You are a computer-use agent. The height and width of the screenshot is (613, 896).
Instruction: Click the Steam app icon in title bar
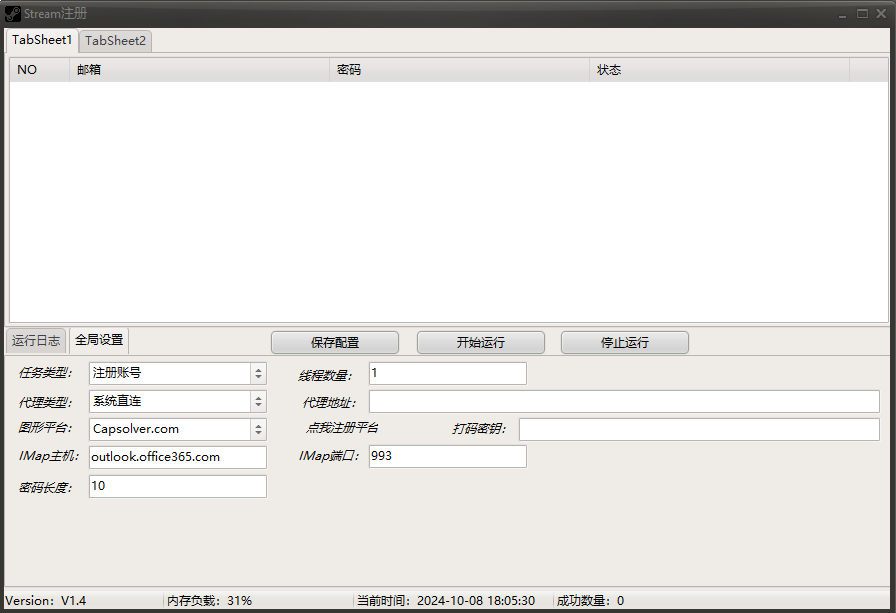[x=13, y=13]
